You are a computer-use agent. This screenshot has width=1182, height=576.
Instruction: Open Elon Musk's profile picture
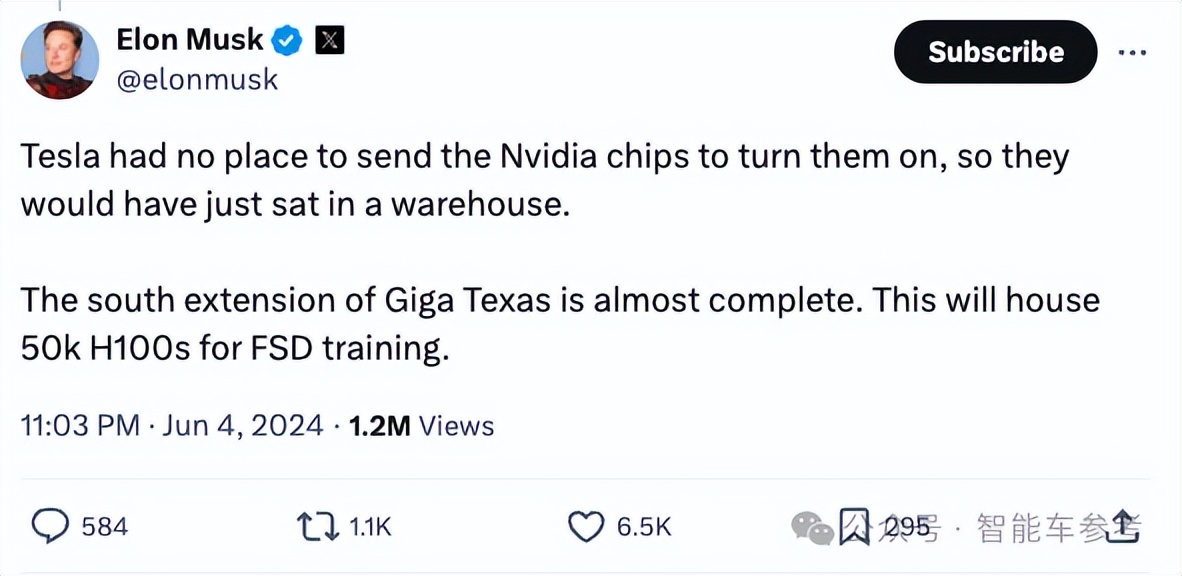coord(61,60)
